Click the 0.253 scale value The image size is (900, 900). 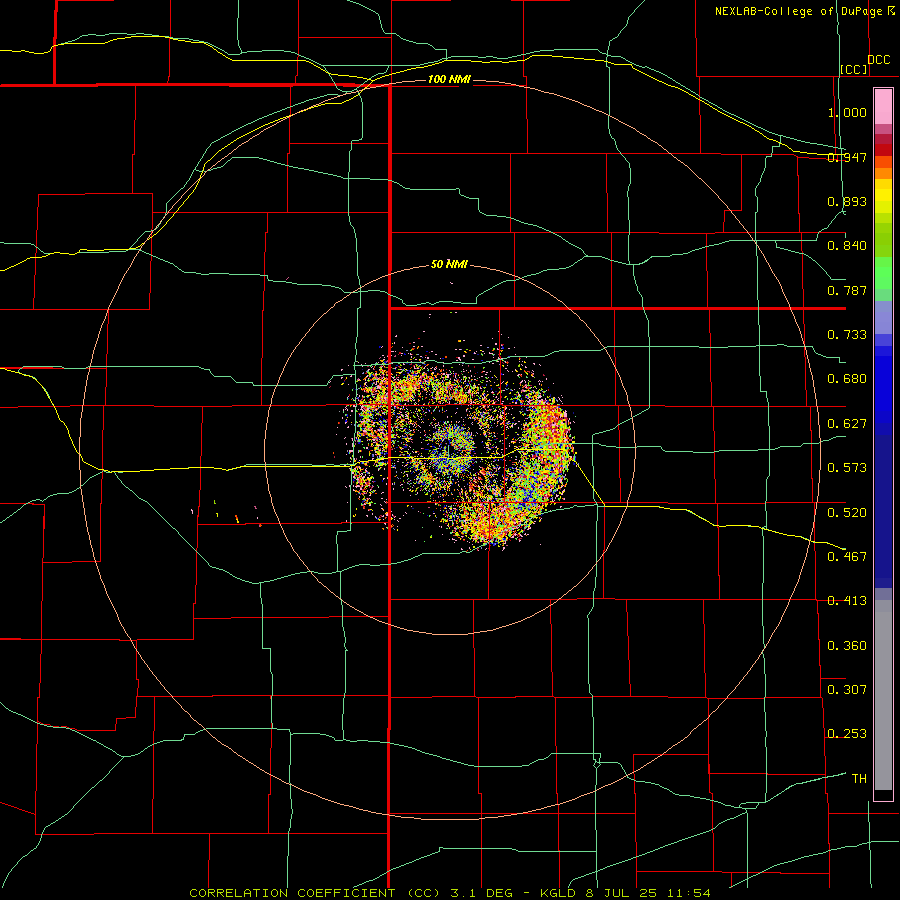pos(847,734)
